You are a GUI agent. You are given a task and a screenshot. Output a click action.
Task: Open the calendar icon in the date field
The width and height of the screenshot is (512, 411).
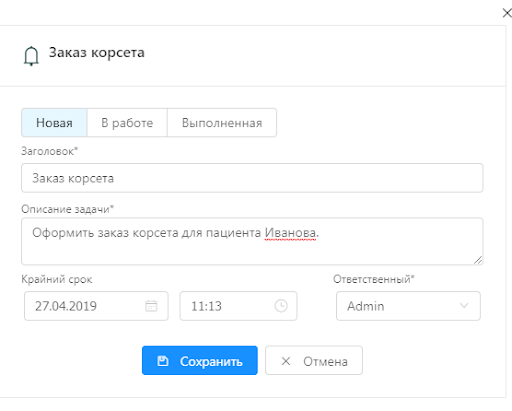tap(151, 306)
